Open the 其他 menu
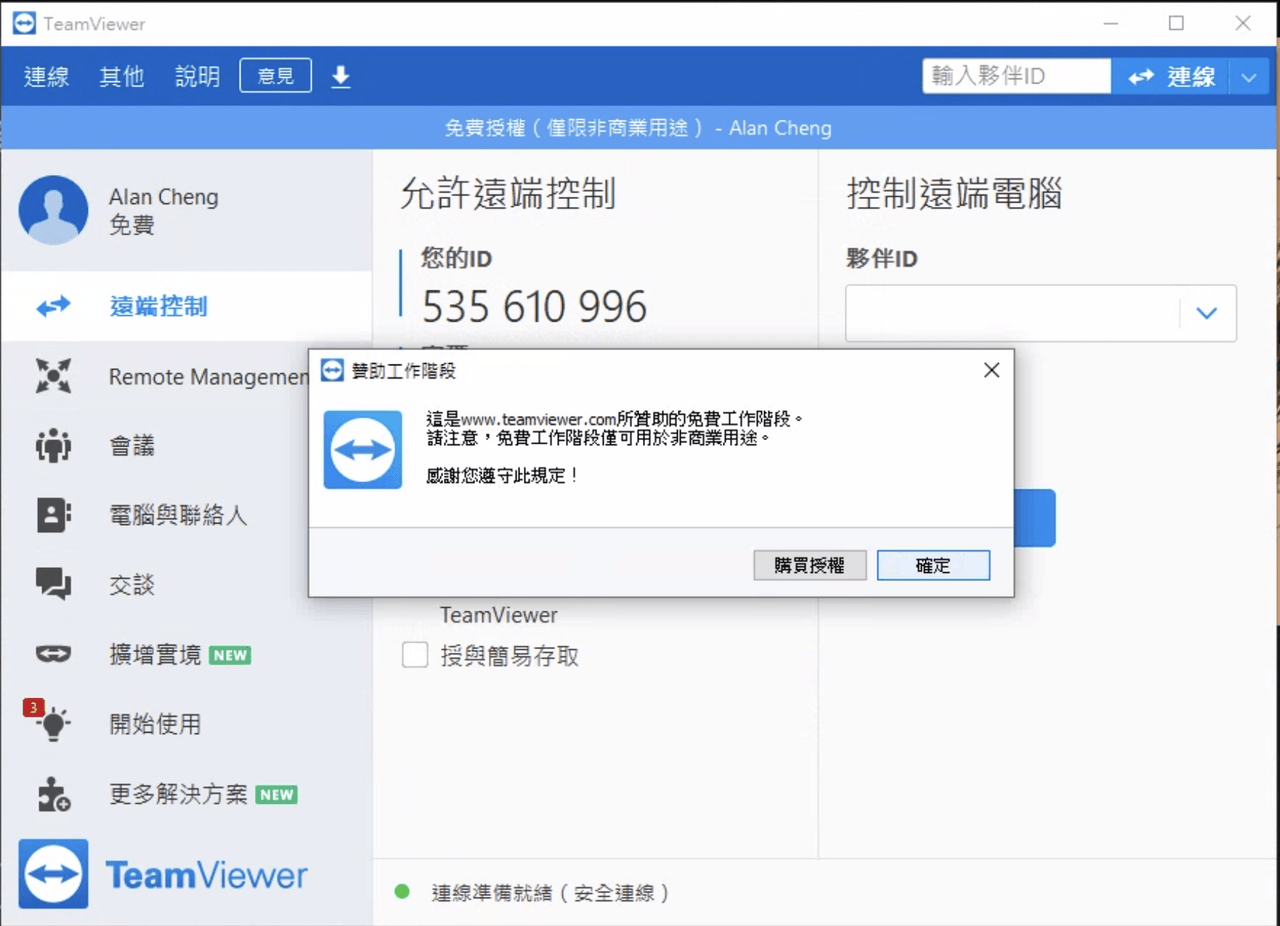 [122, 76]
